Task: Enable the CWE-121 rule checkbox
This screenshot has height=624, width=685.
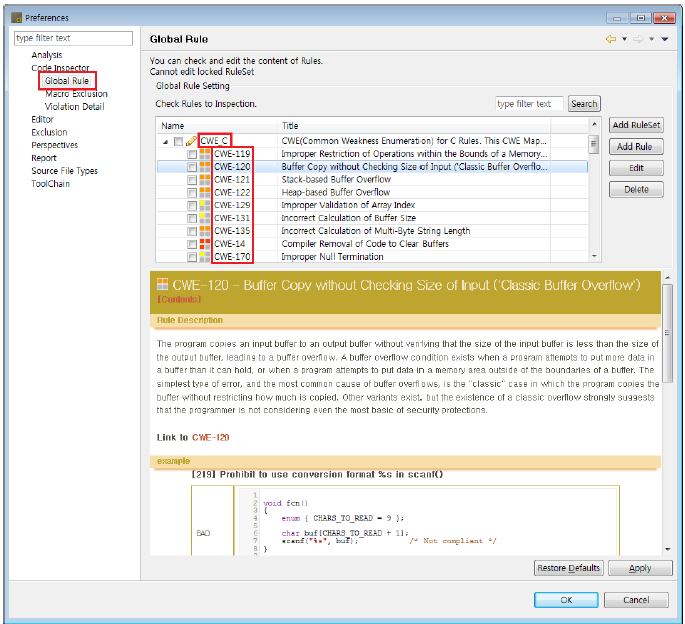Action: 192,180
